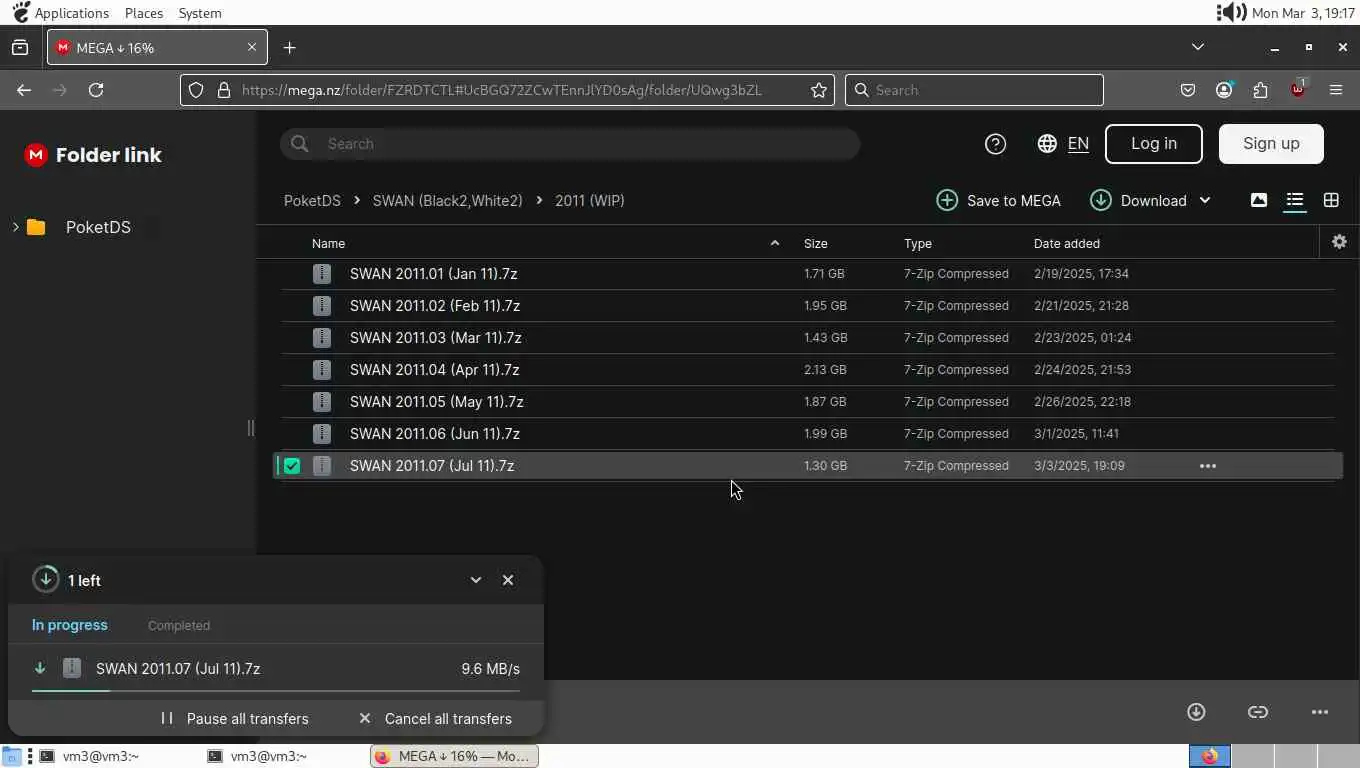This screenshot has height=768, width=1360.
Task: Collapse the transfers panel chevron
Action: click(x=476, y=580)
